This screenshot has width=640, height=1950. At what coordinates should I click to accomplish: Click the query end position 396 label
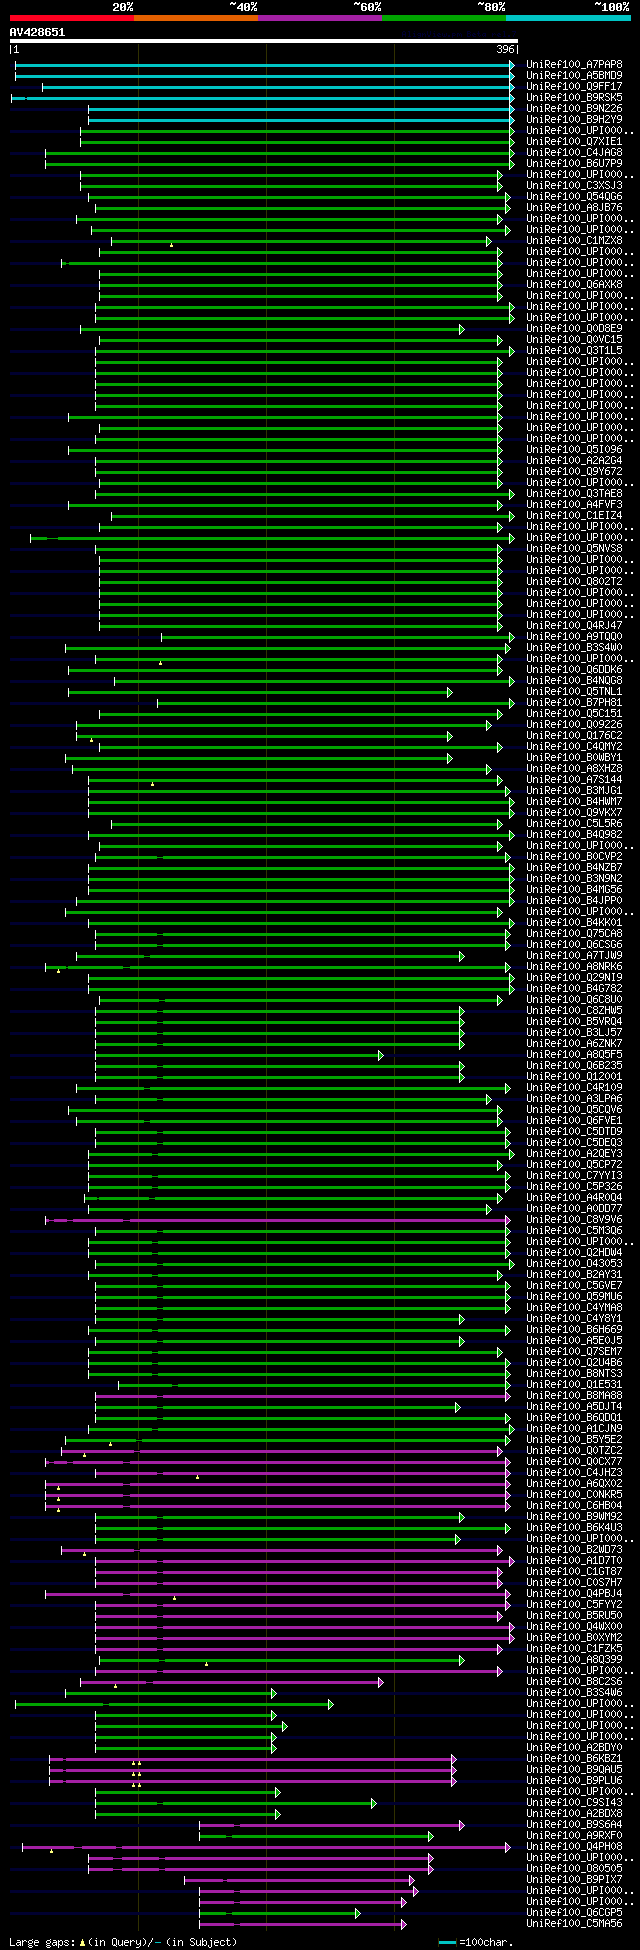pyautogui.click(x=505, y=49)
